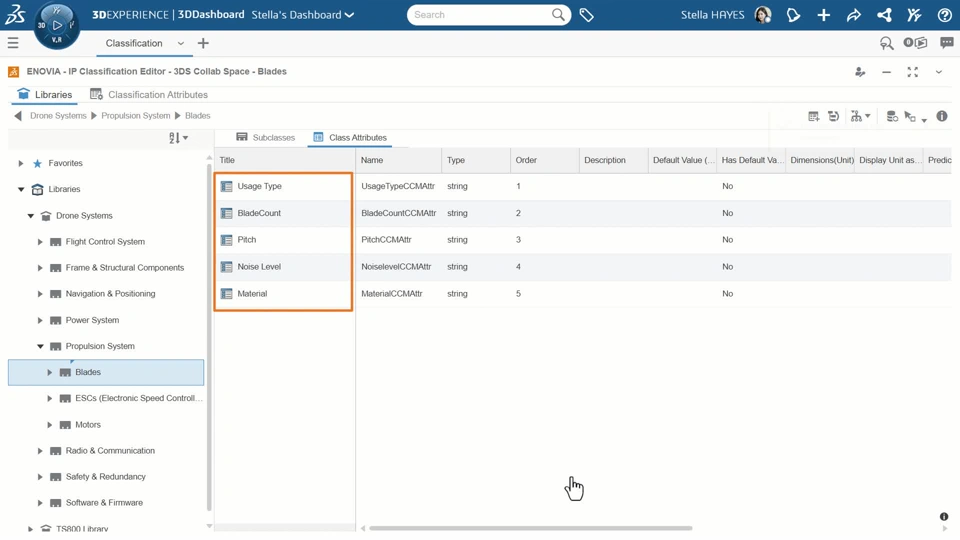Open the tree sort order dropdown
The image size is (960, 540).
[x=178, y=138]
